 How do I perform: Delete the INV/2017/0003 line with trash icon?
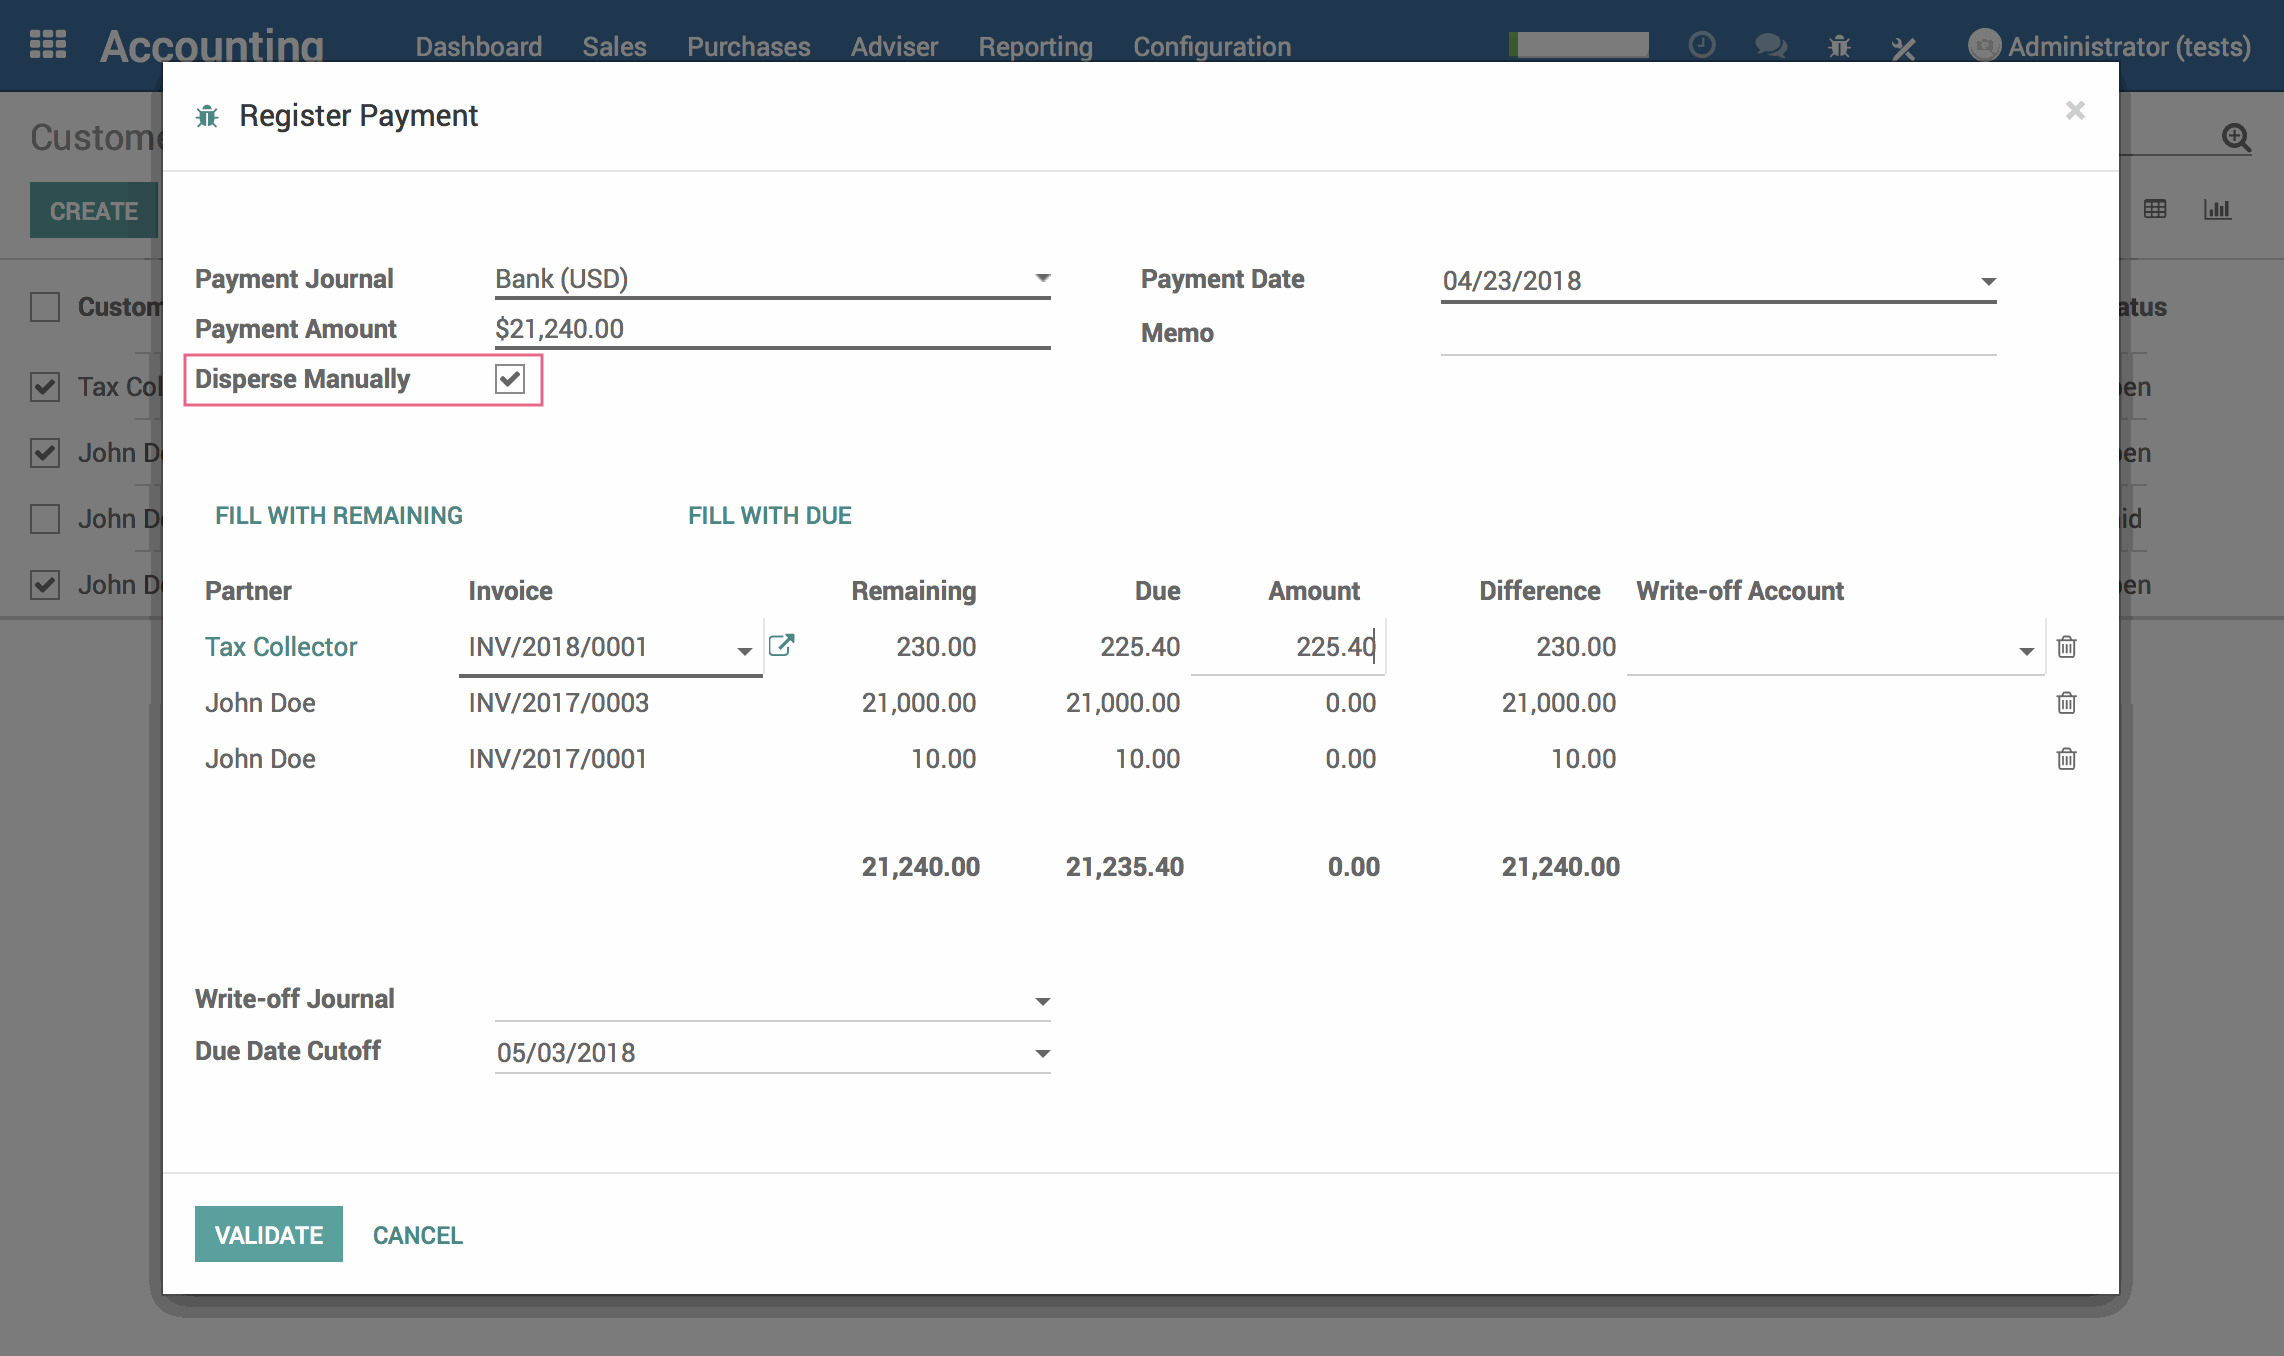tap(2066, 703)
